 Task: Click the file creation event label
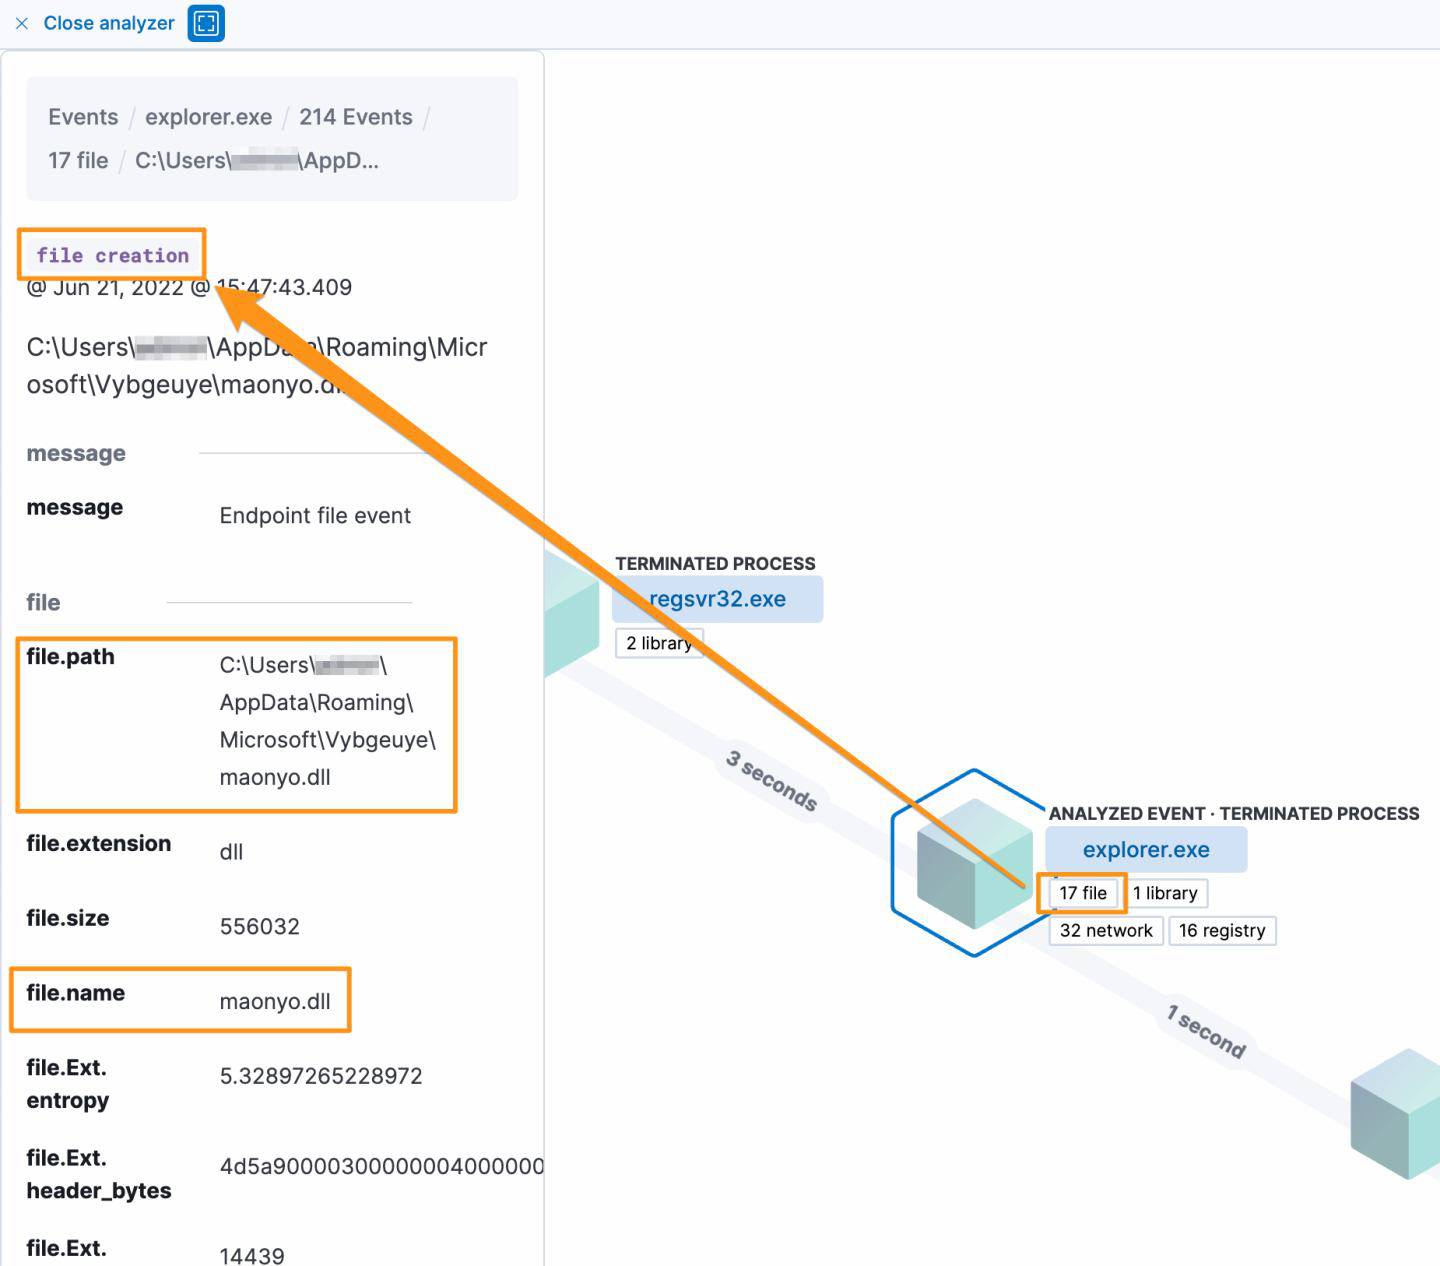coord(112,255)
